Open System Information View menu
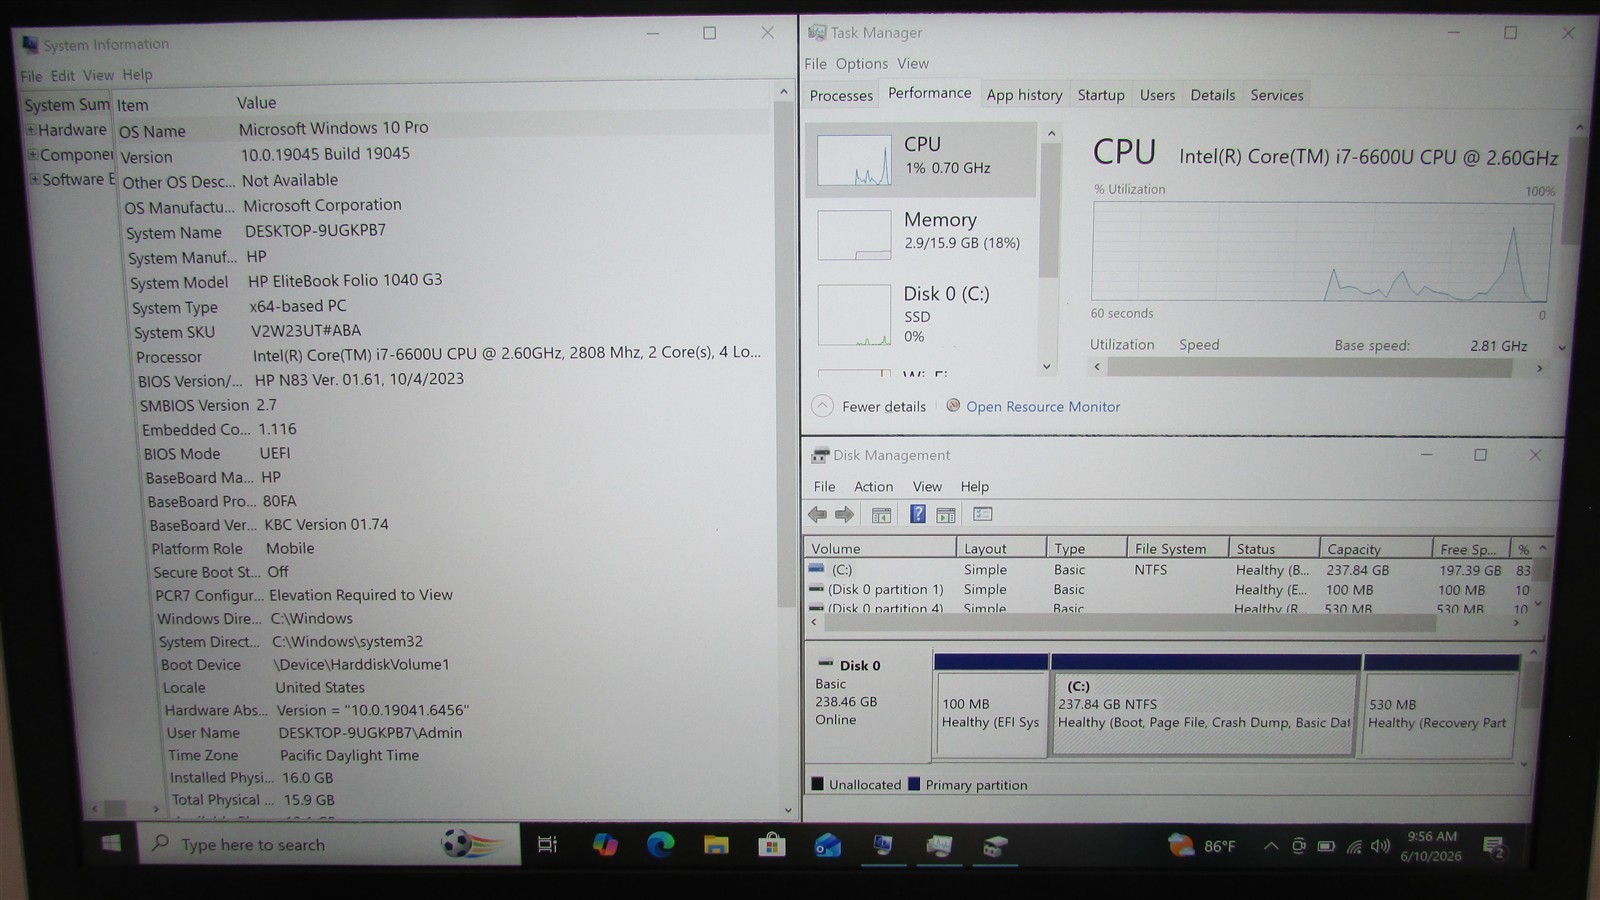The height and width of the screenshot is (900, 1600). coord(98,75)
